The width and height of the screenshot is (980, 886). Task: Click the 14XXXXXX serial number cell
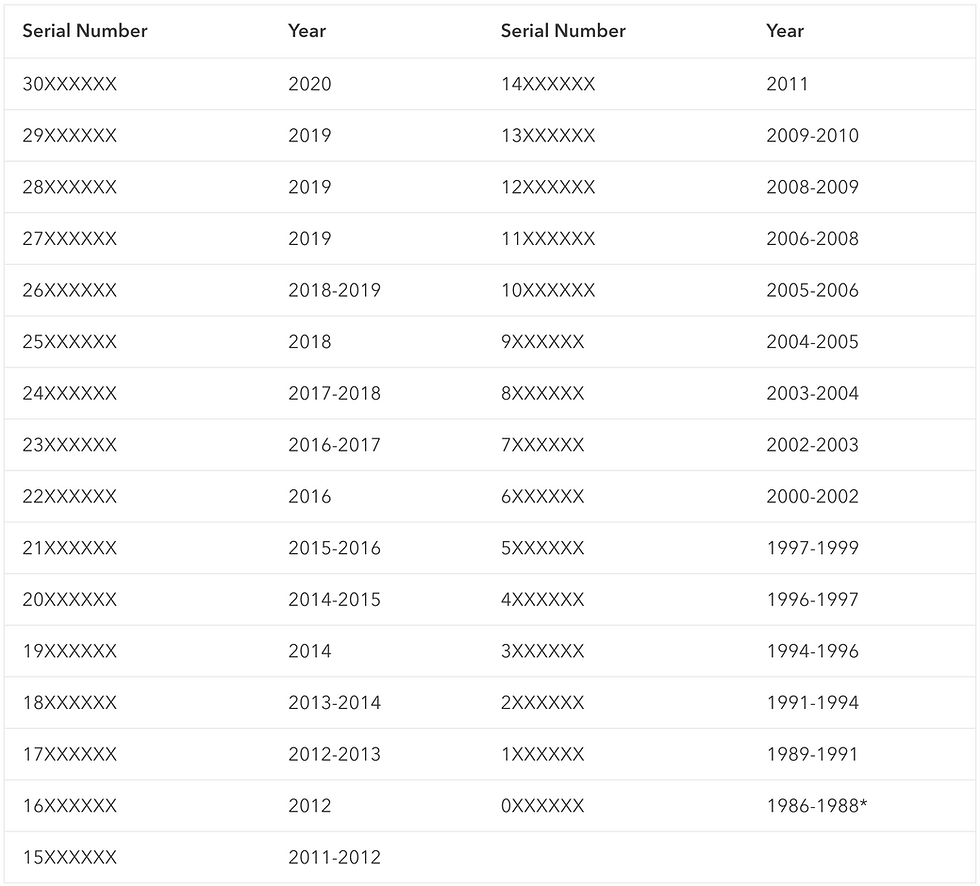pos(548,84)
